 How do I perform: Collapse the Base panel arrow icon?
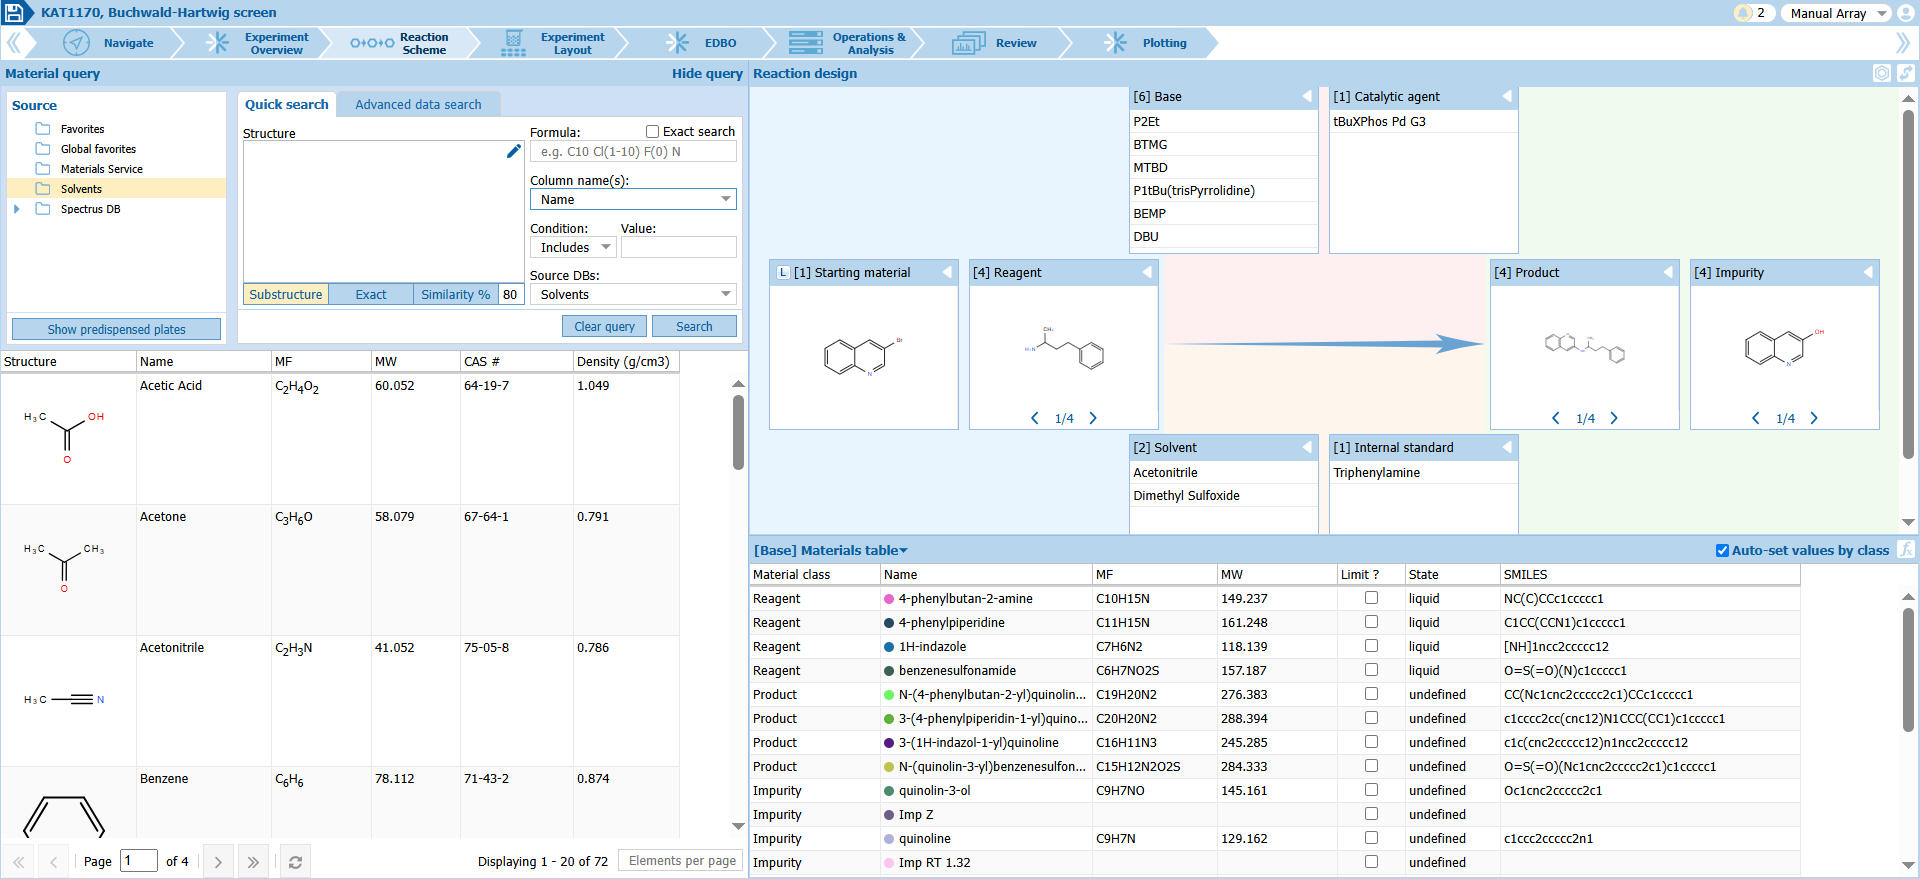click(1306, 97)
